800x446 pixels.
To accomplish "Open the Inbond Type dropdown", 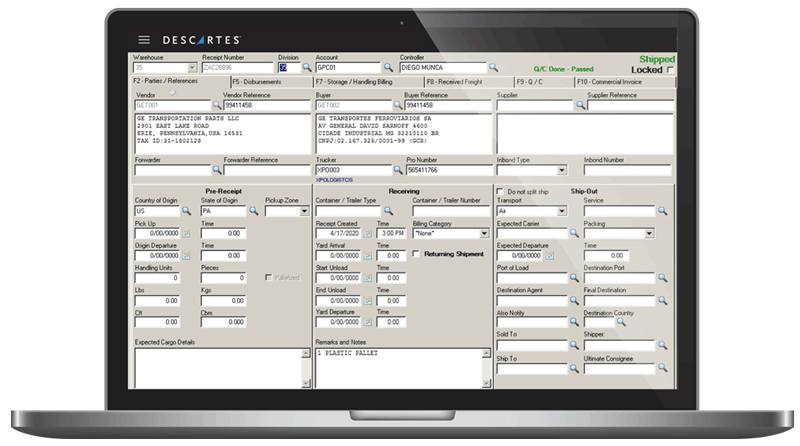I will click(560, 171).
